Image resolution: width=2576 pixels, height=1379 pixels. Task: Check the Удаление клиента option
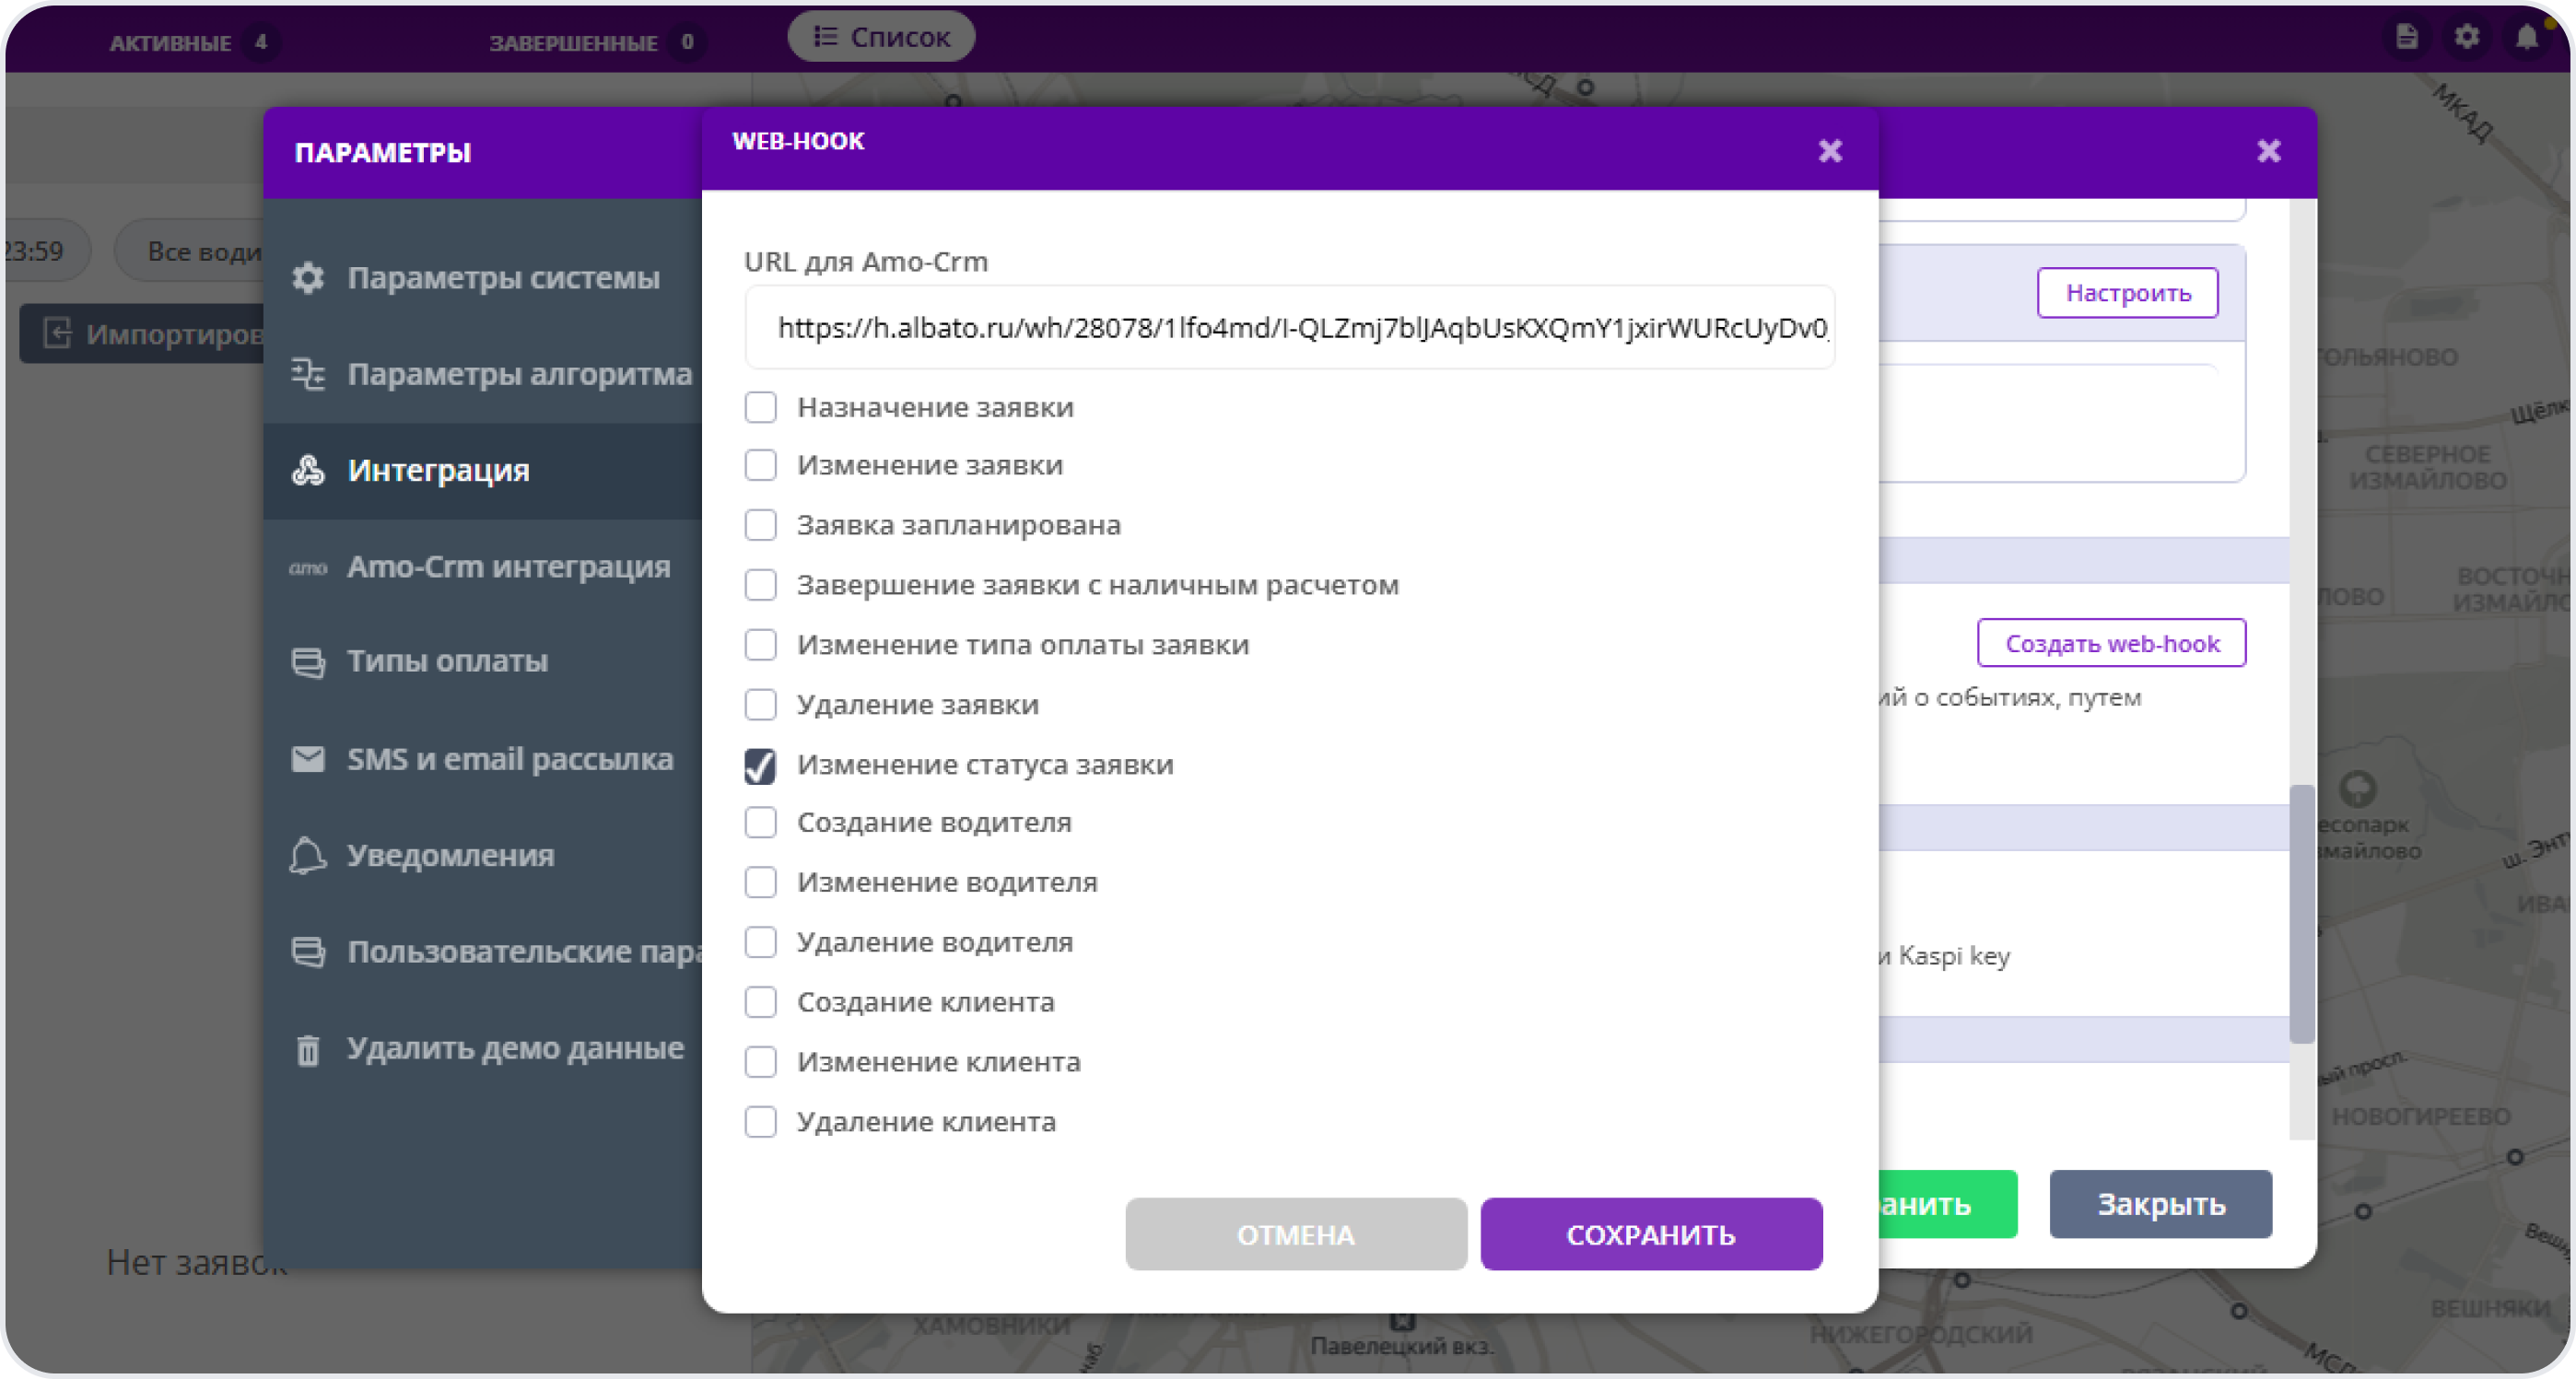(760, 1122)
